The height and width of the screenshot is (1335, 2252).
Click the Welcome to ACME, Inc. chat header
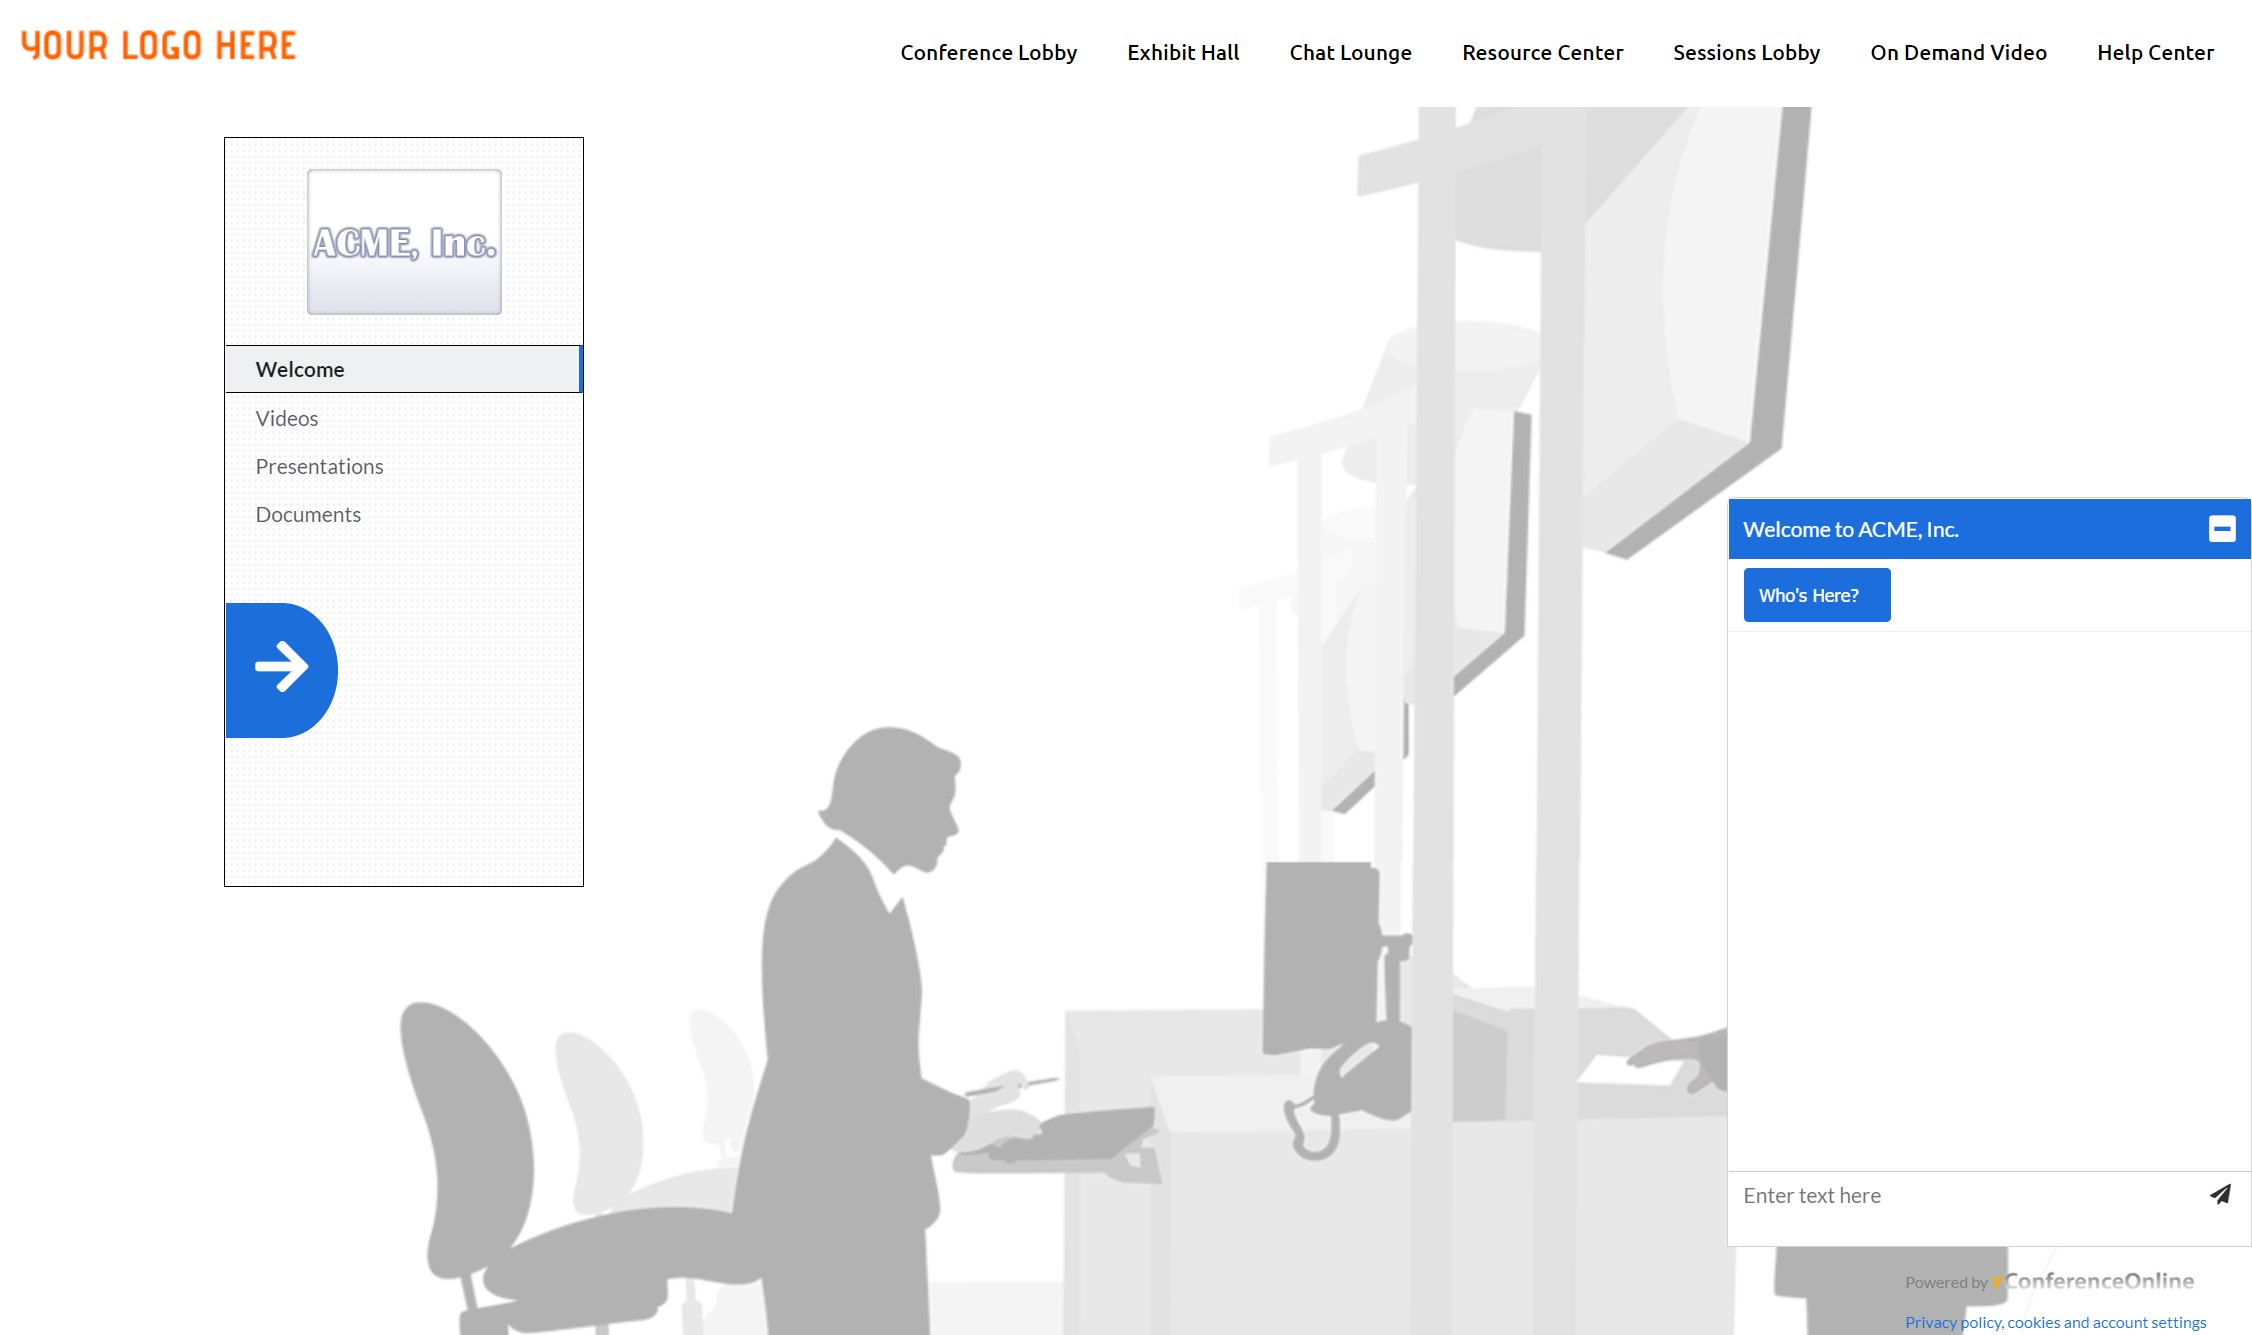click(x=1989, y=529)
